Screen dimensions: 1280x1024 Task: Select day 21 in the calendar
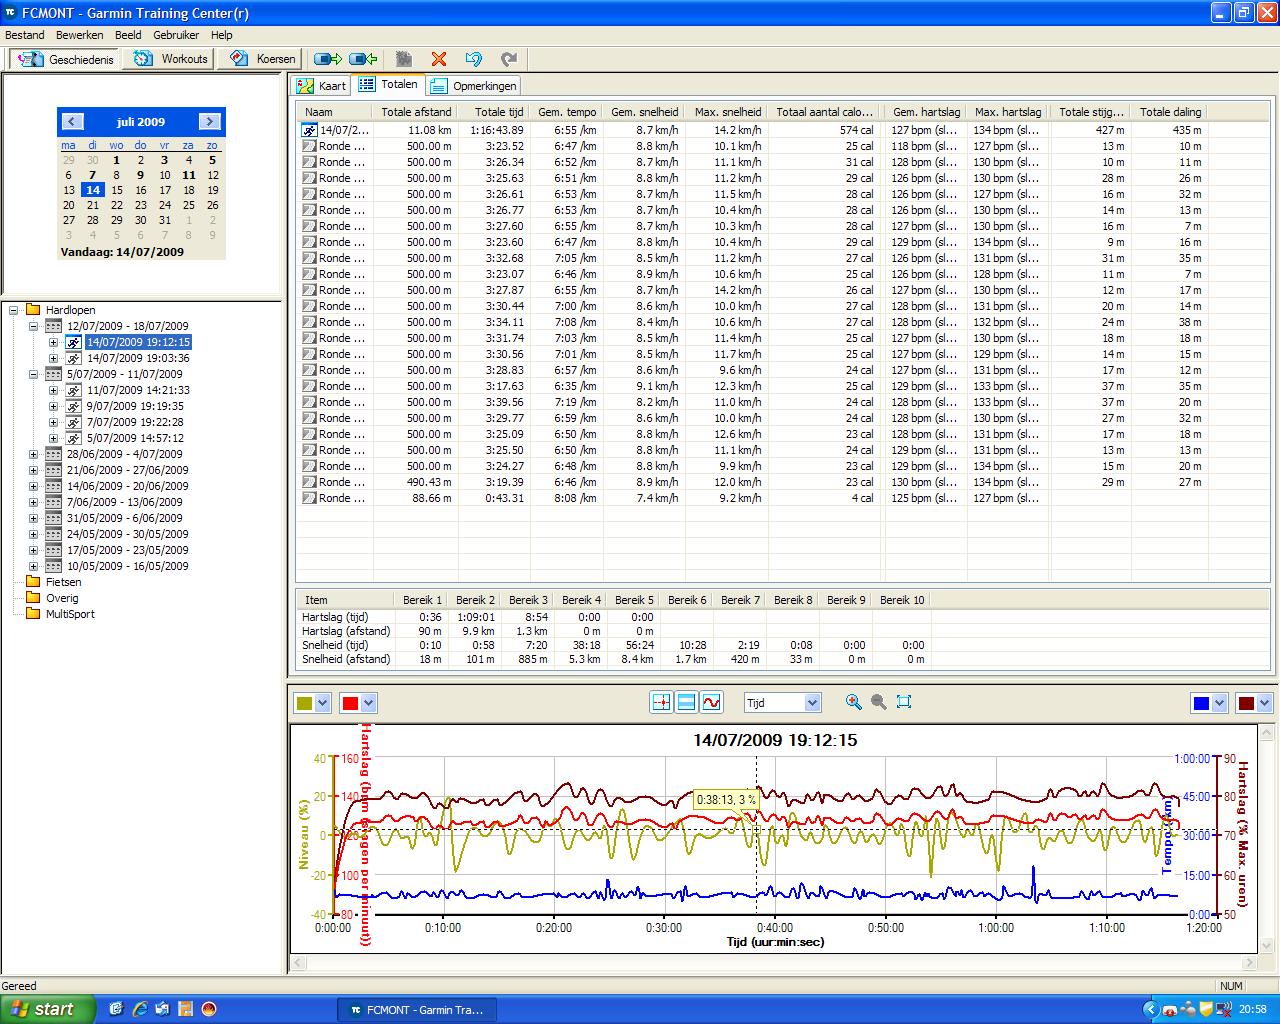[92, 205]
